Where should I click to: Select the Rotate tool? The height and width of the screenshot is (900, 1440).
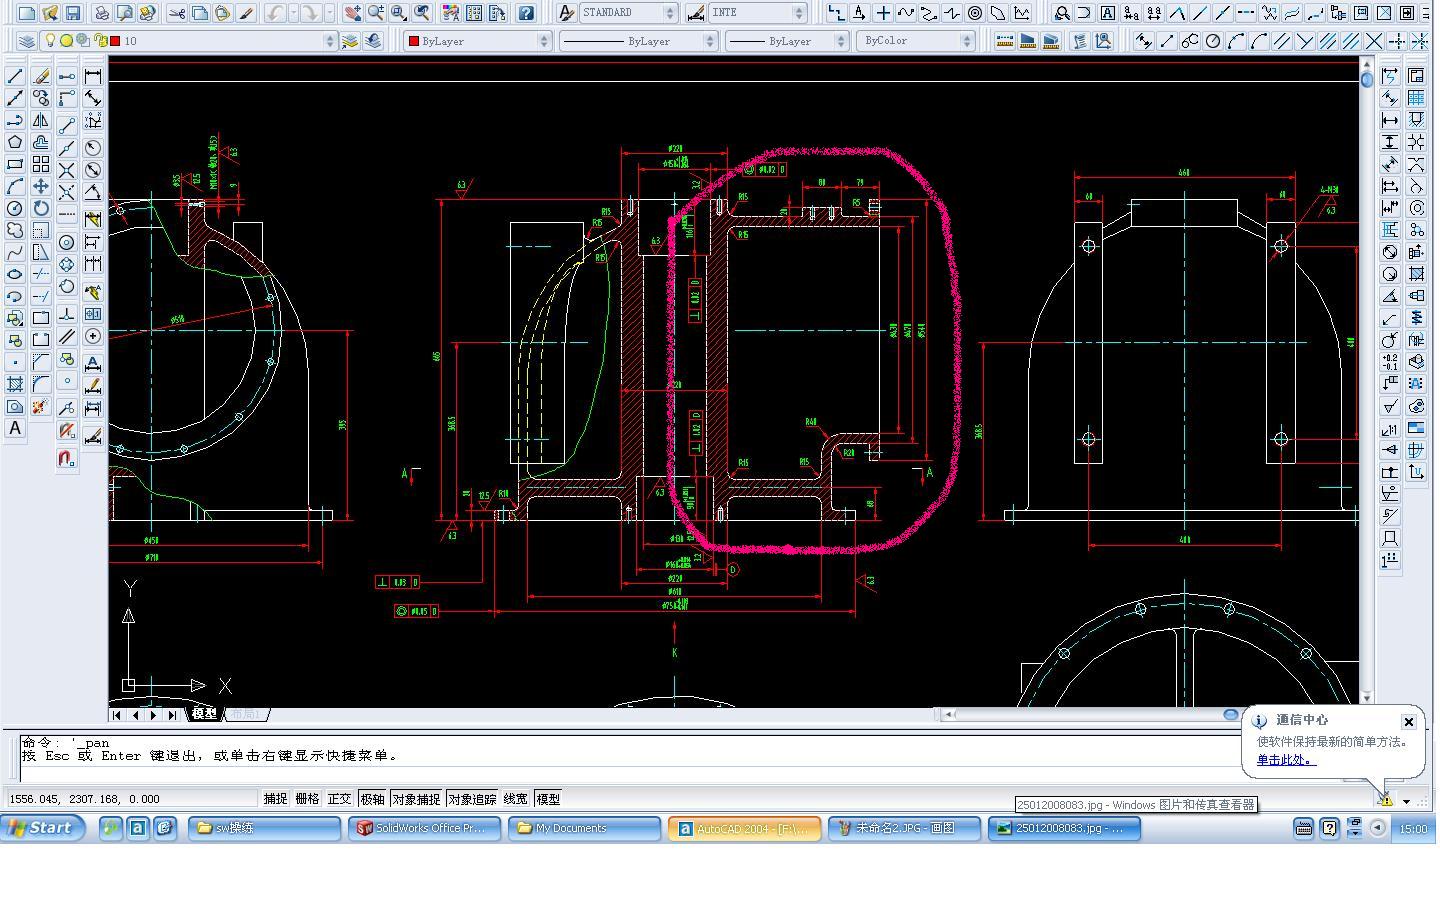pyautogui.click(x=41, y=208)
